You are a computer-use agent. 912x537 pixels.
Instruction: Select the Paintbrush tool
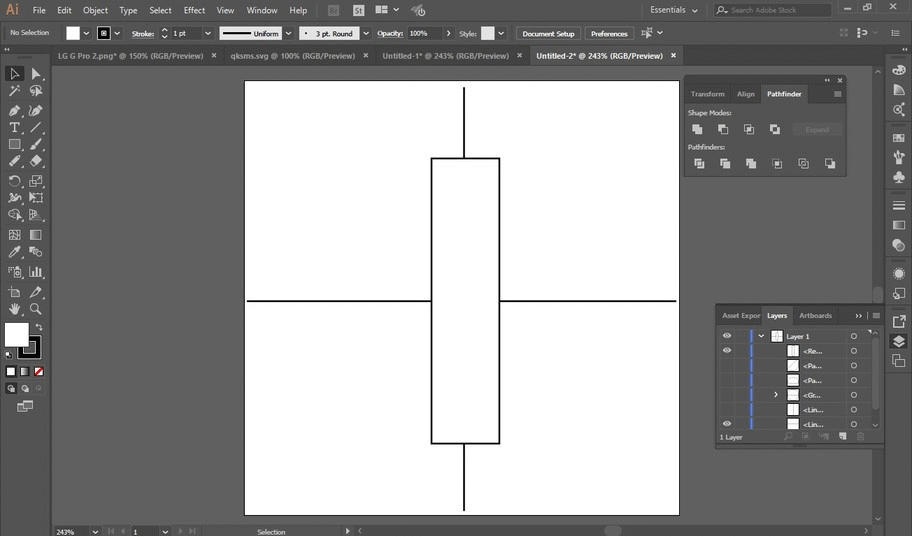[x=36, y=144]
